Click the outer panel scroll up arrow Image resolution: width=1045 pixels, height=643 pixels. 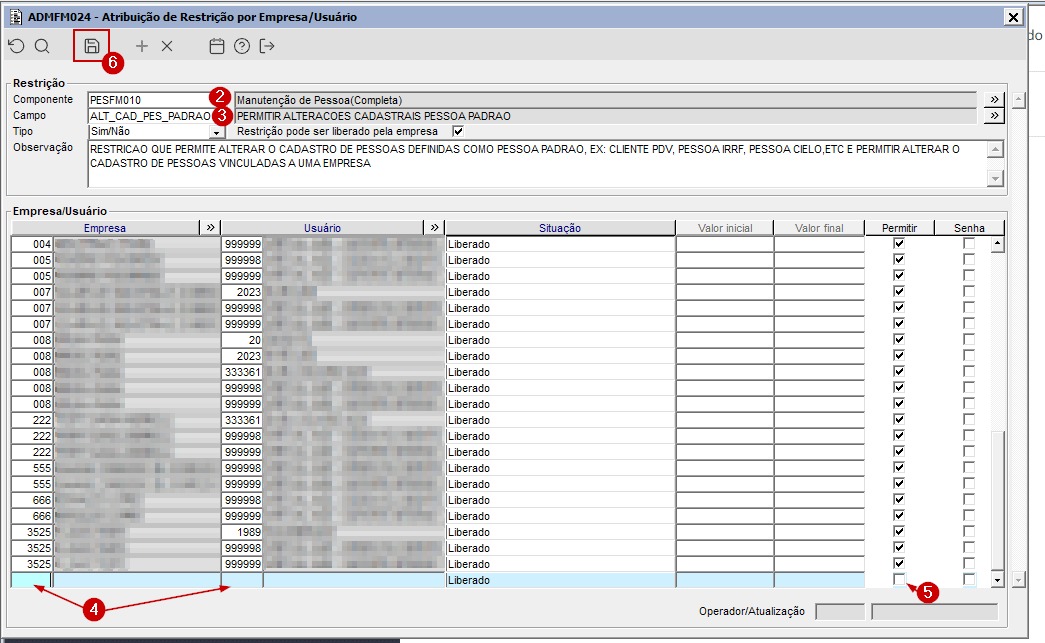click(x=1018, y=101)
